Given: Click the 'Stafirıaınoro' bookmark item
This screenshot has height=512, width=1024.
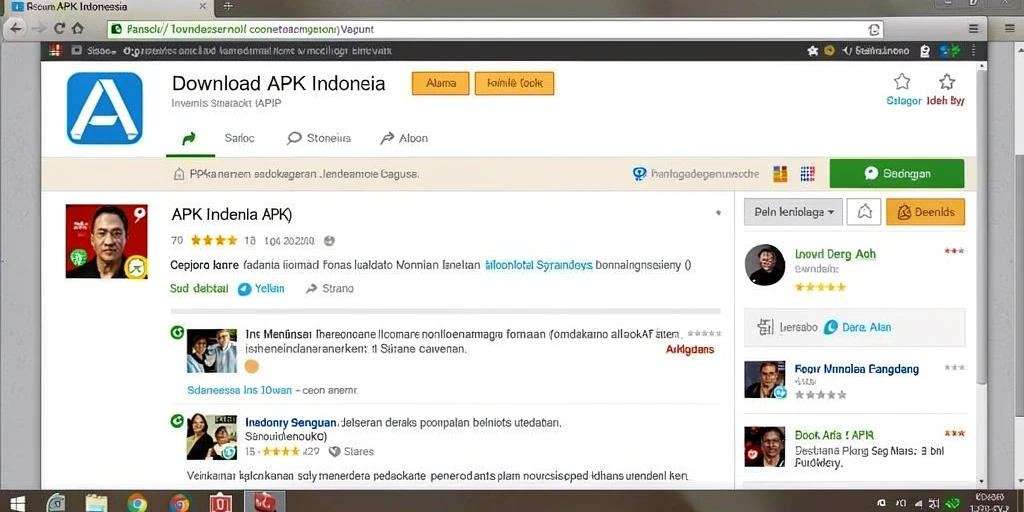Looking at the screenshot, I should coord(875,50).
